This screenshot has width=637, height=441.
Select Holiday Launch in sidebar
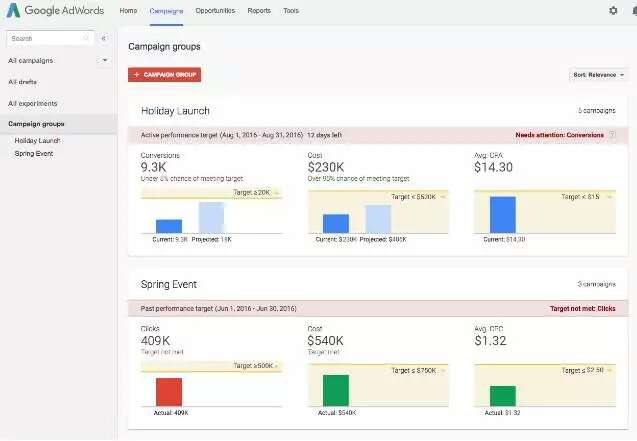(37, 141)
